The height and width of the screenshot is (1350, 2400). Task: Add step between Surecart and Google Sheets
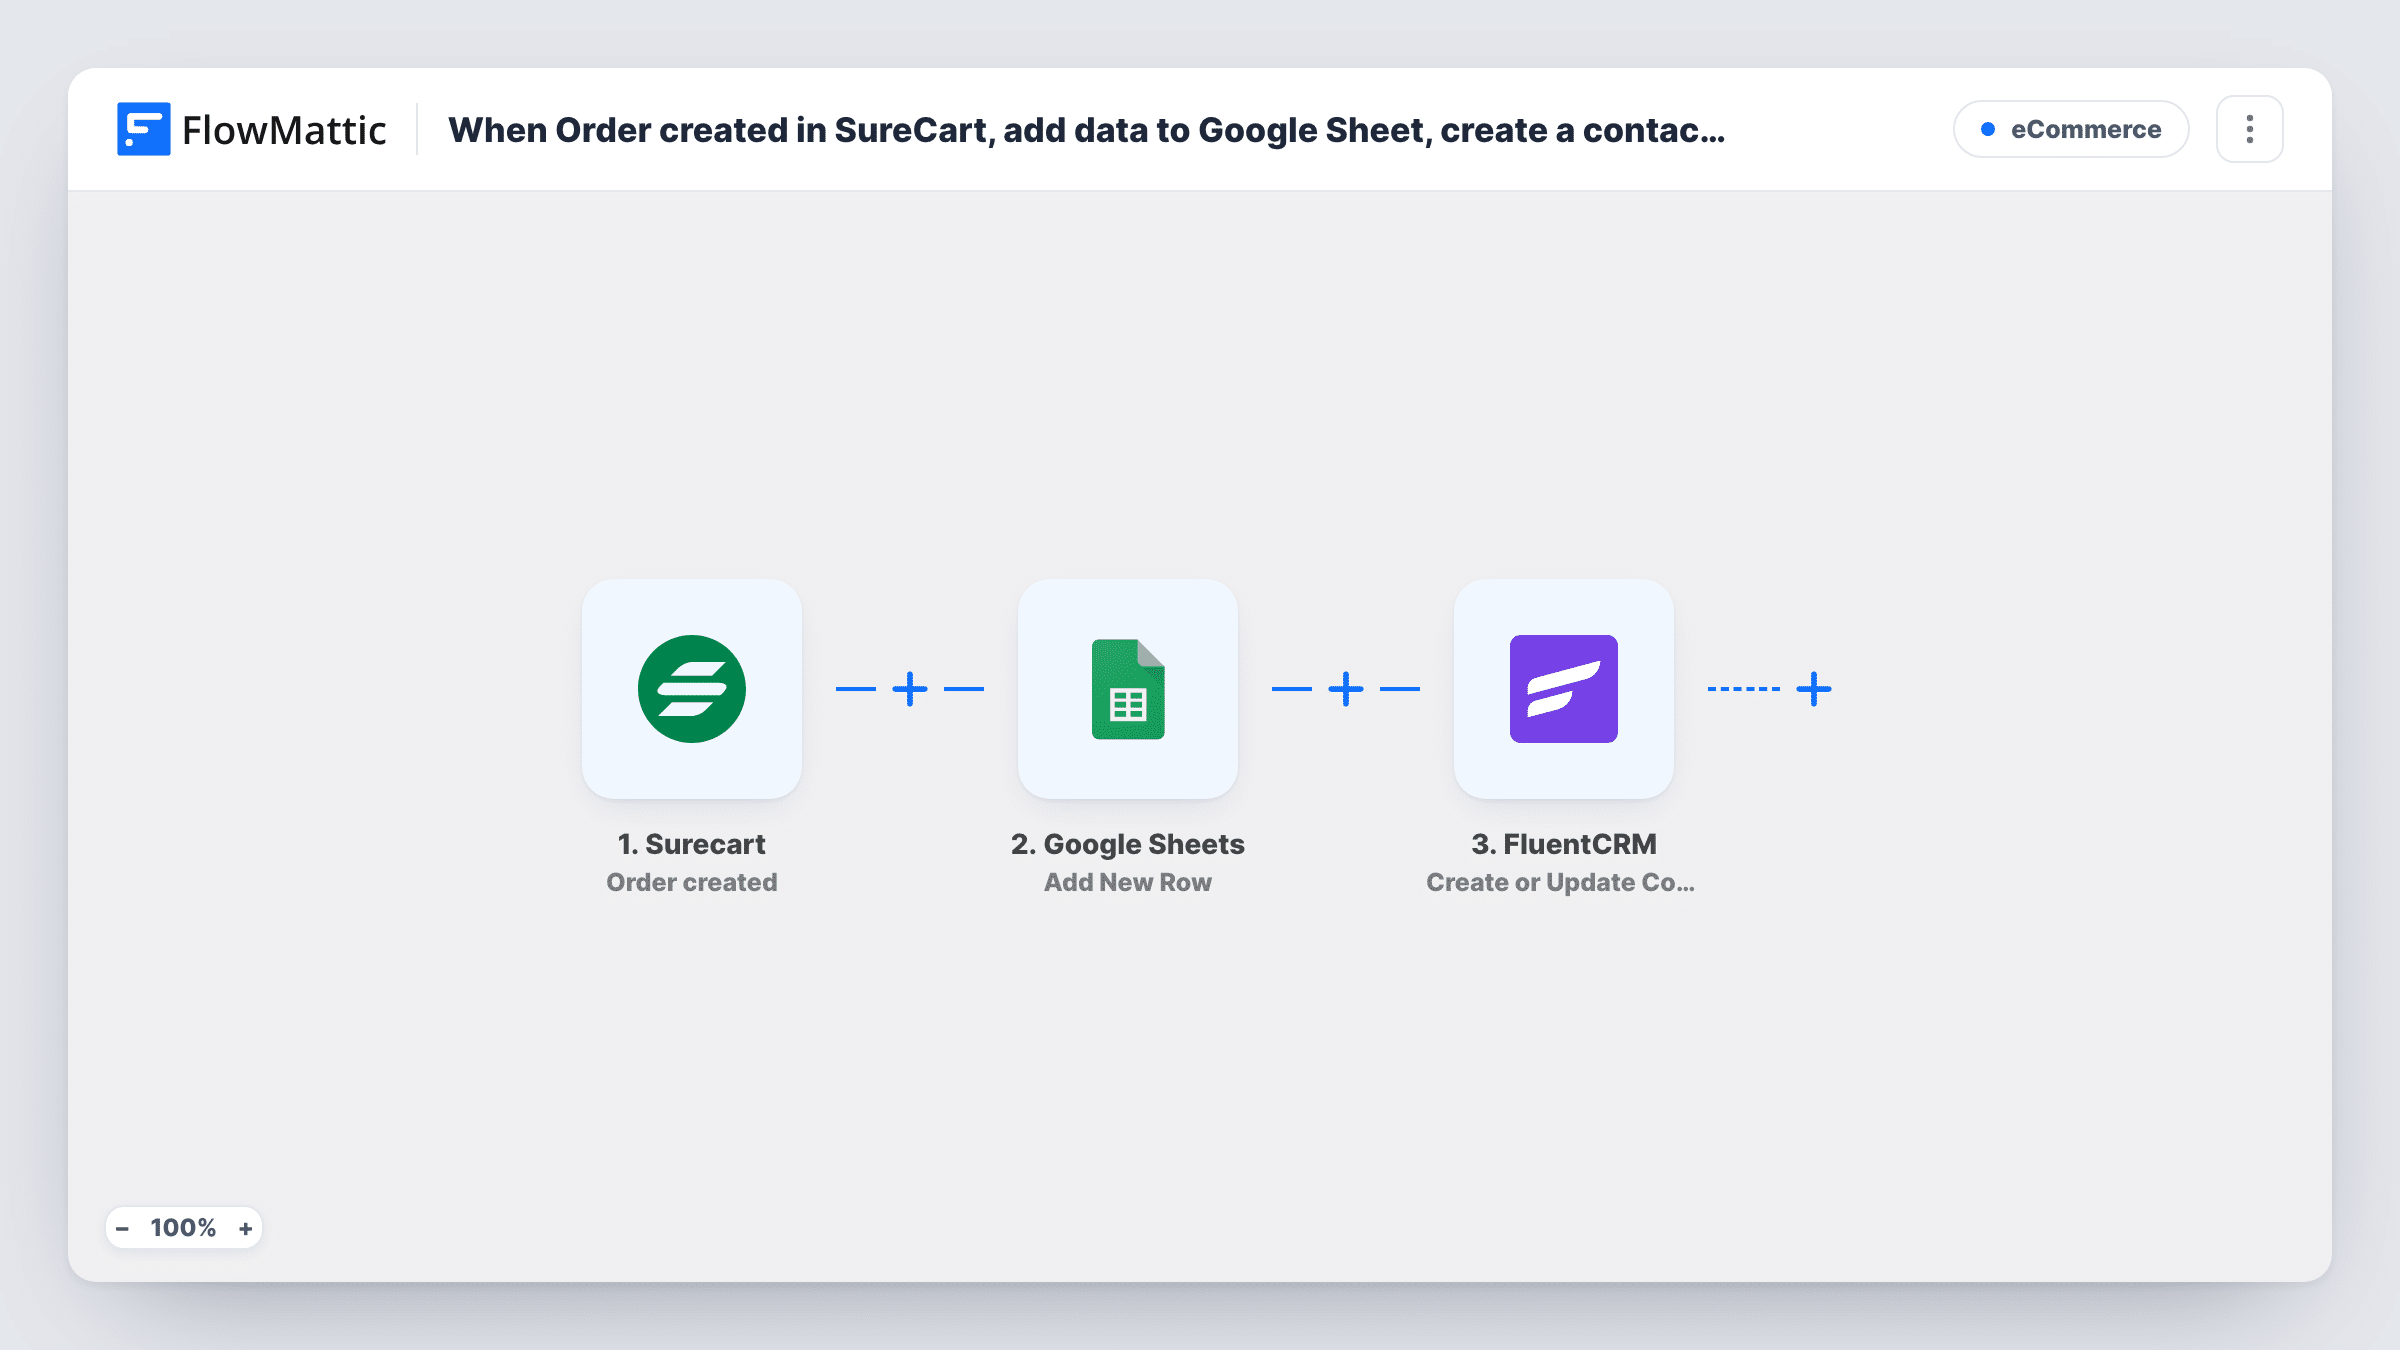910,688
